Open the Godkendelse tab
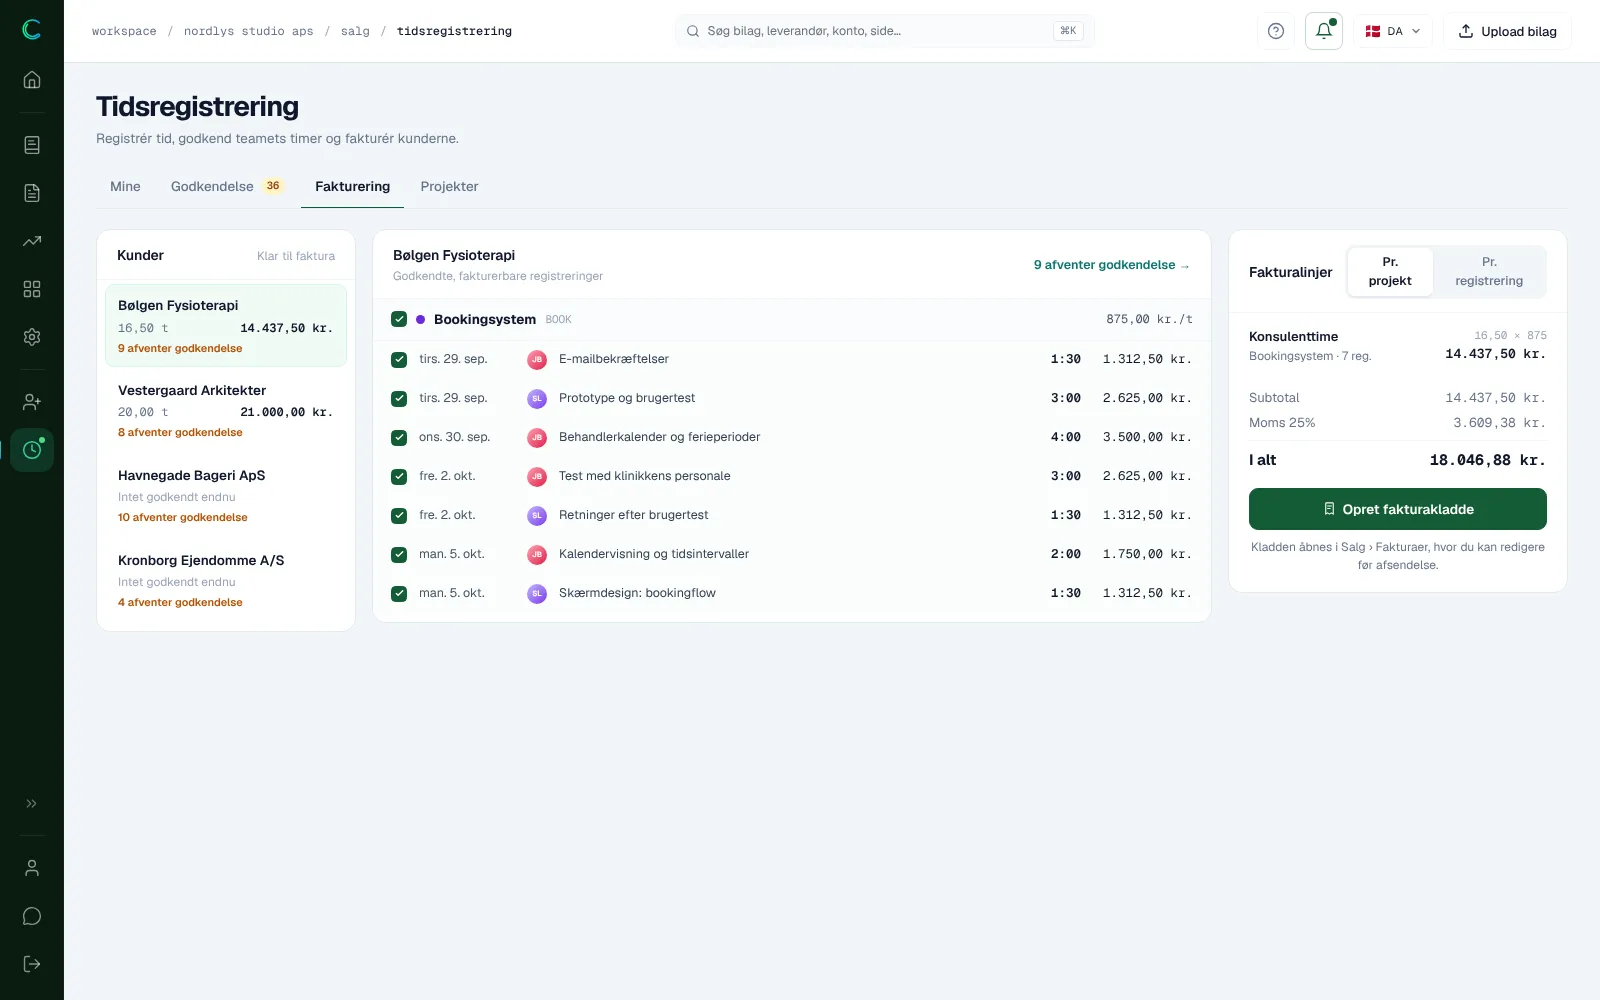This screenshot has width=1600, height=1000. tap(228, 187)
